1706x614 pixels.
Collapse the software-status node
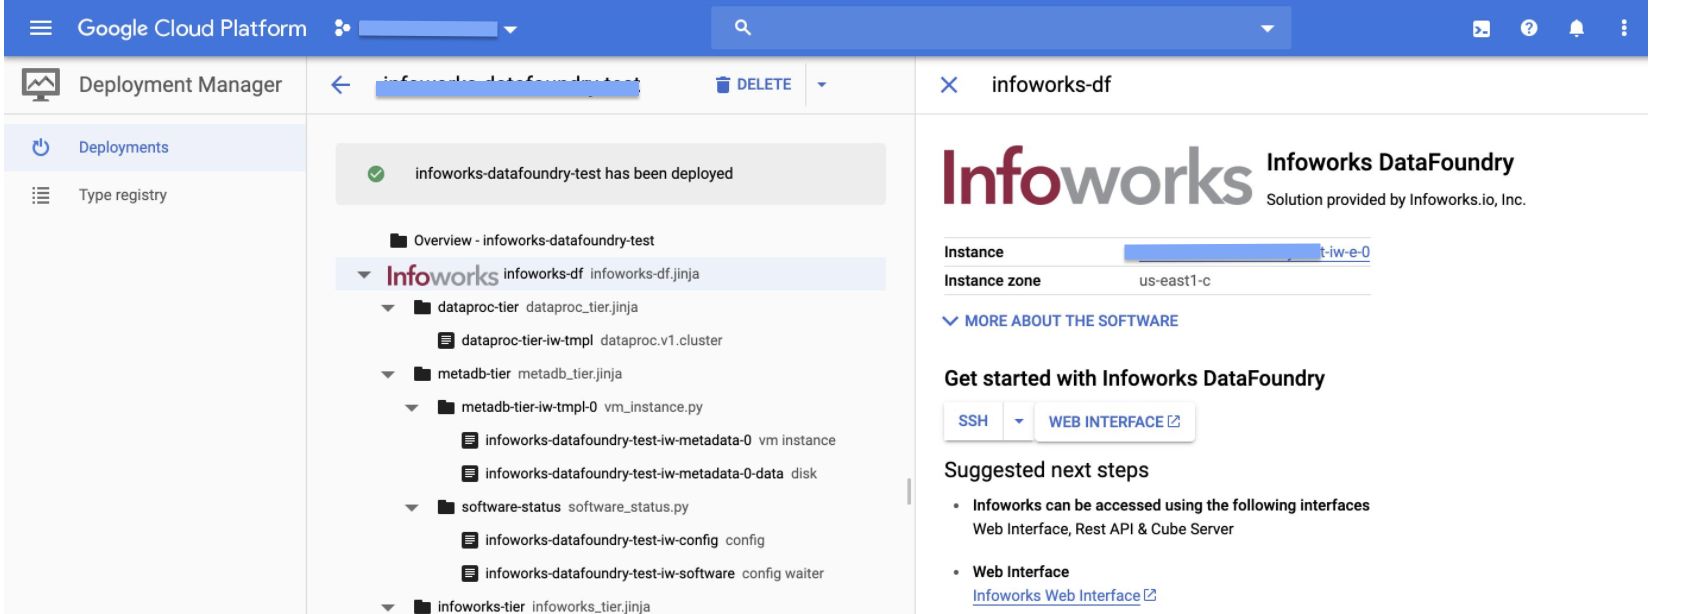(x=412, y=508)
